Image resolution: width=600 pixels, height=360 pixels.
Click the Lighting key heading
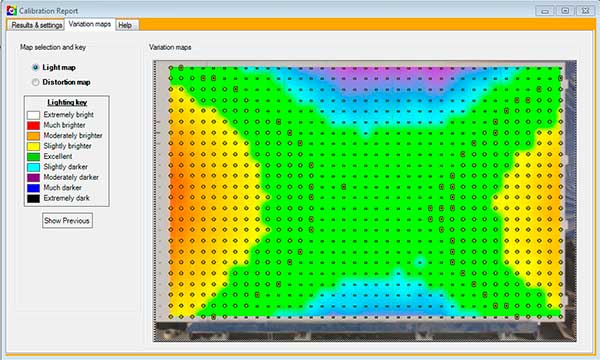(67, 103)
